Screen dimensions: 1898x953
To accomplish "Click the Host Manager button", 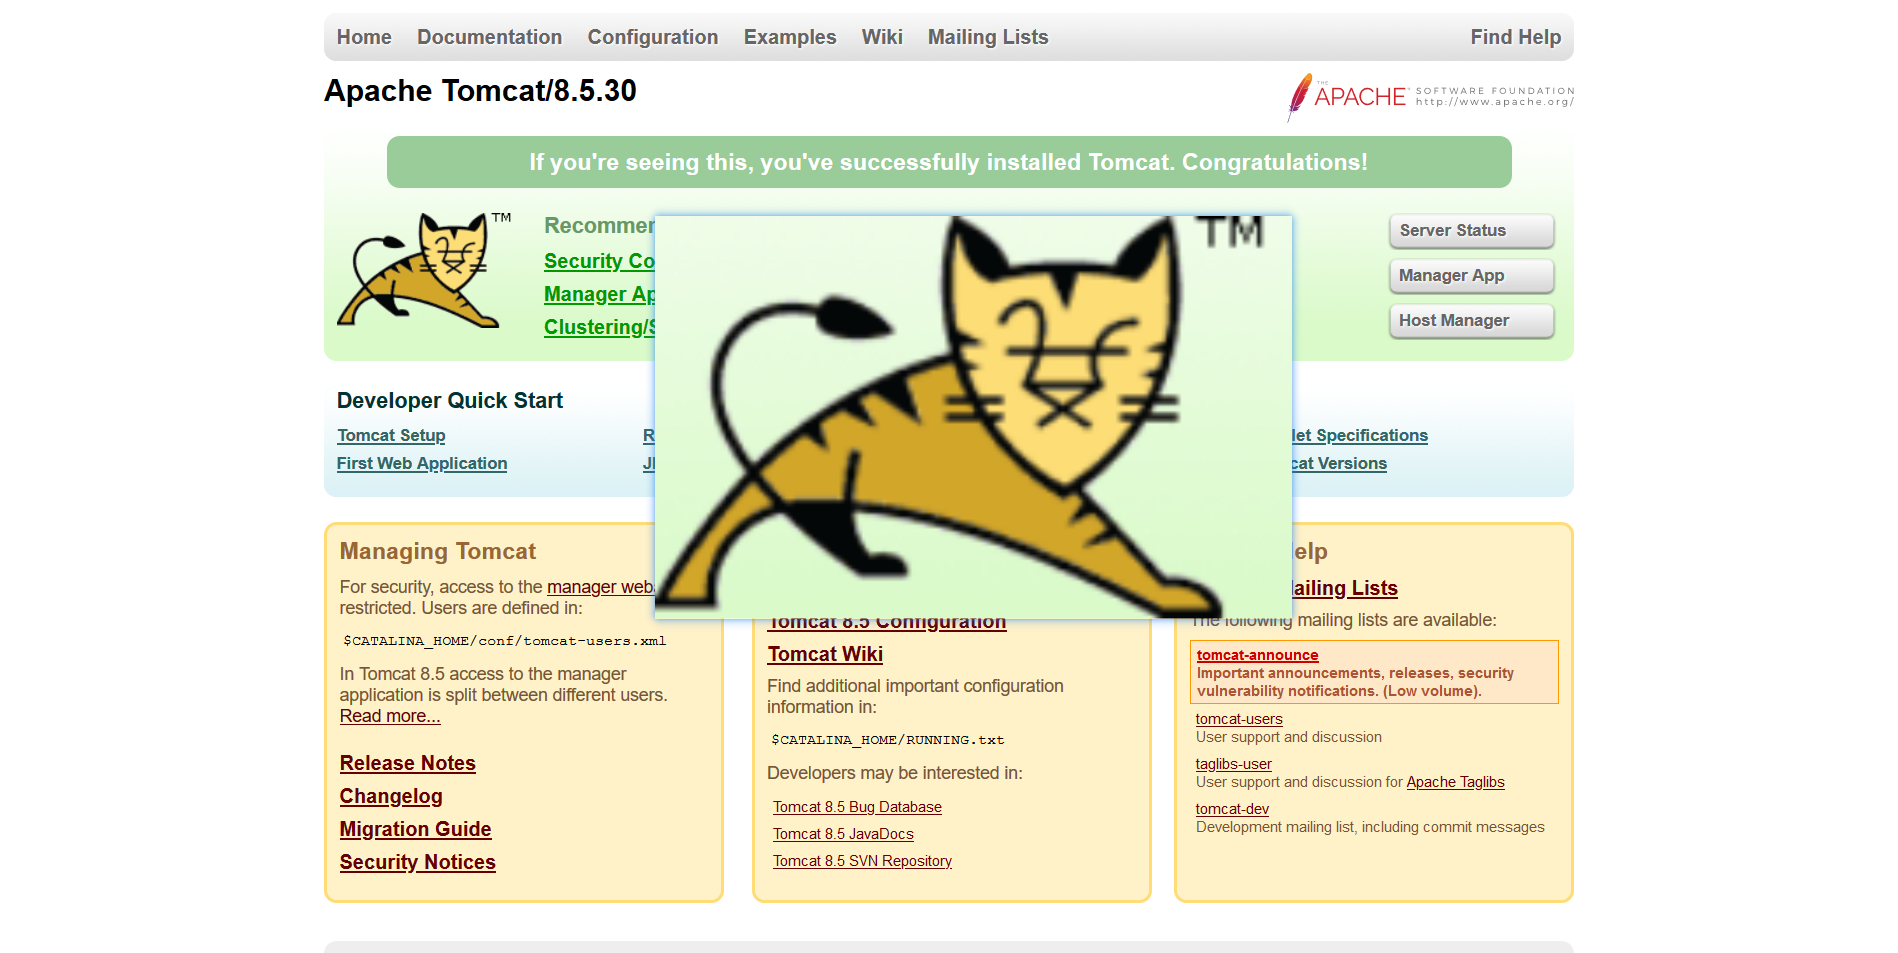I will point(1471,320).
